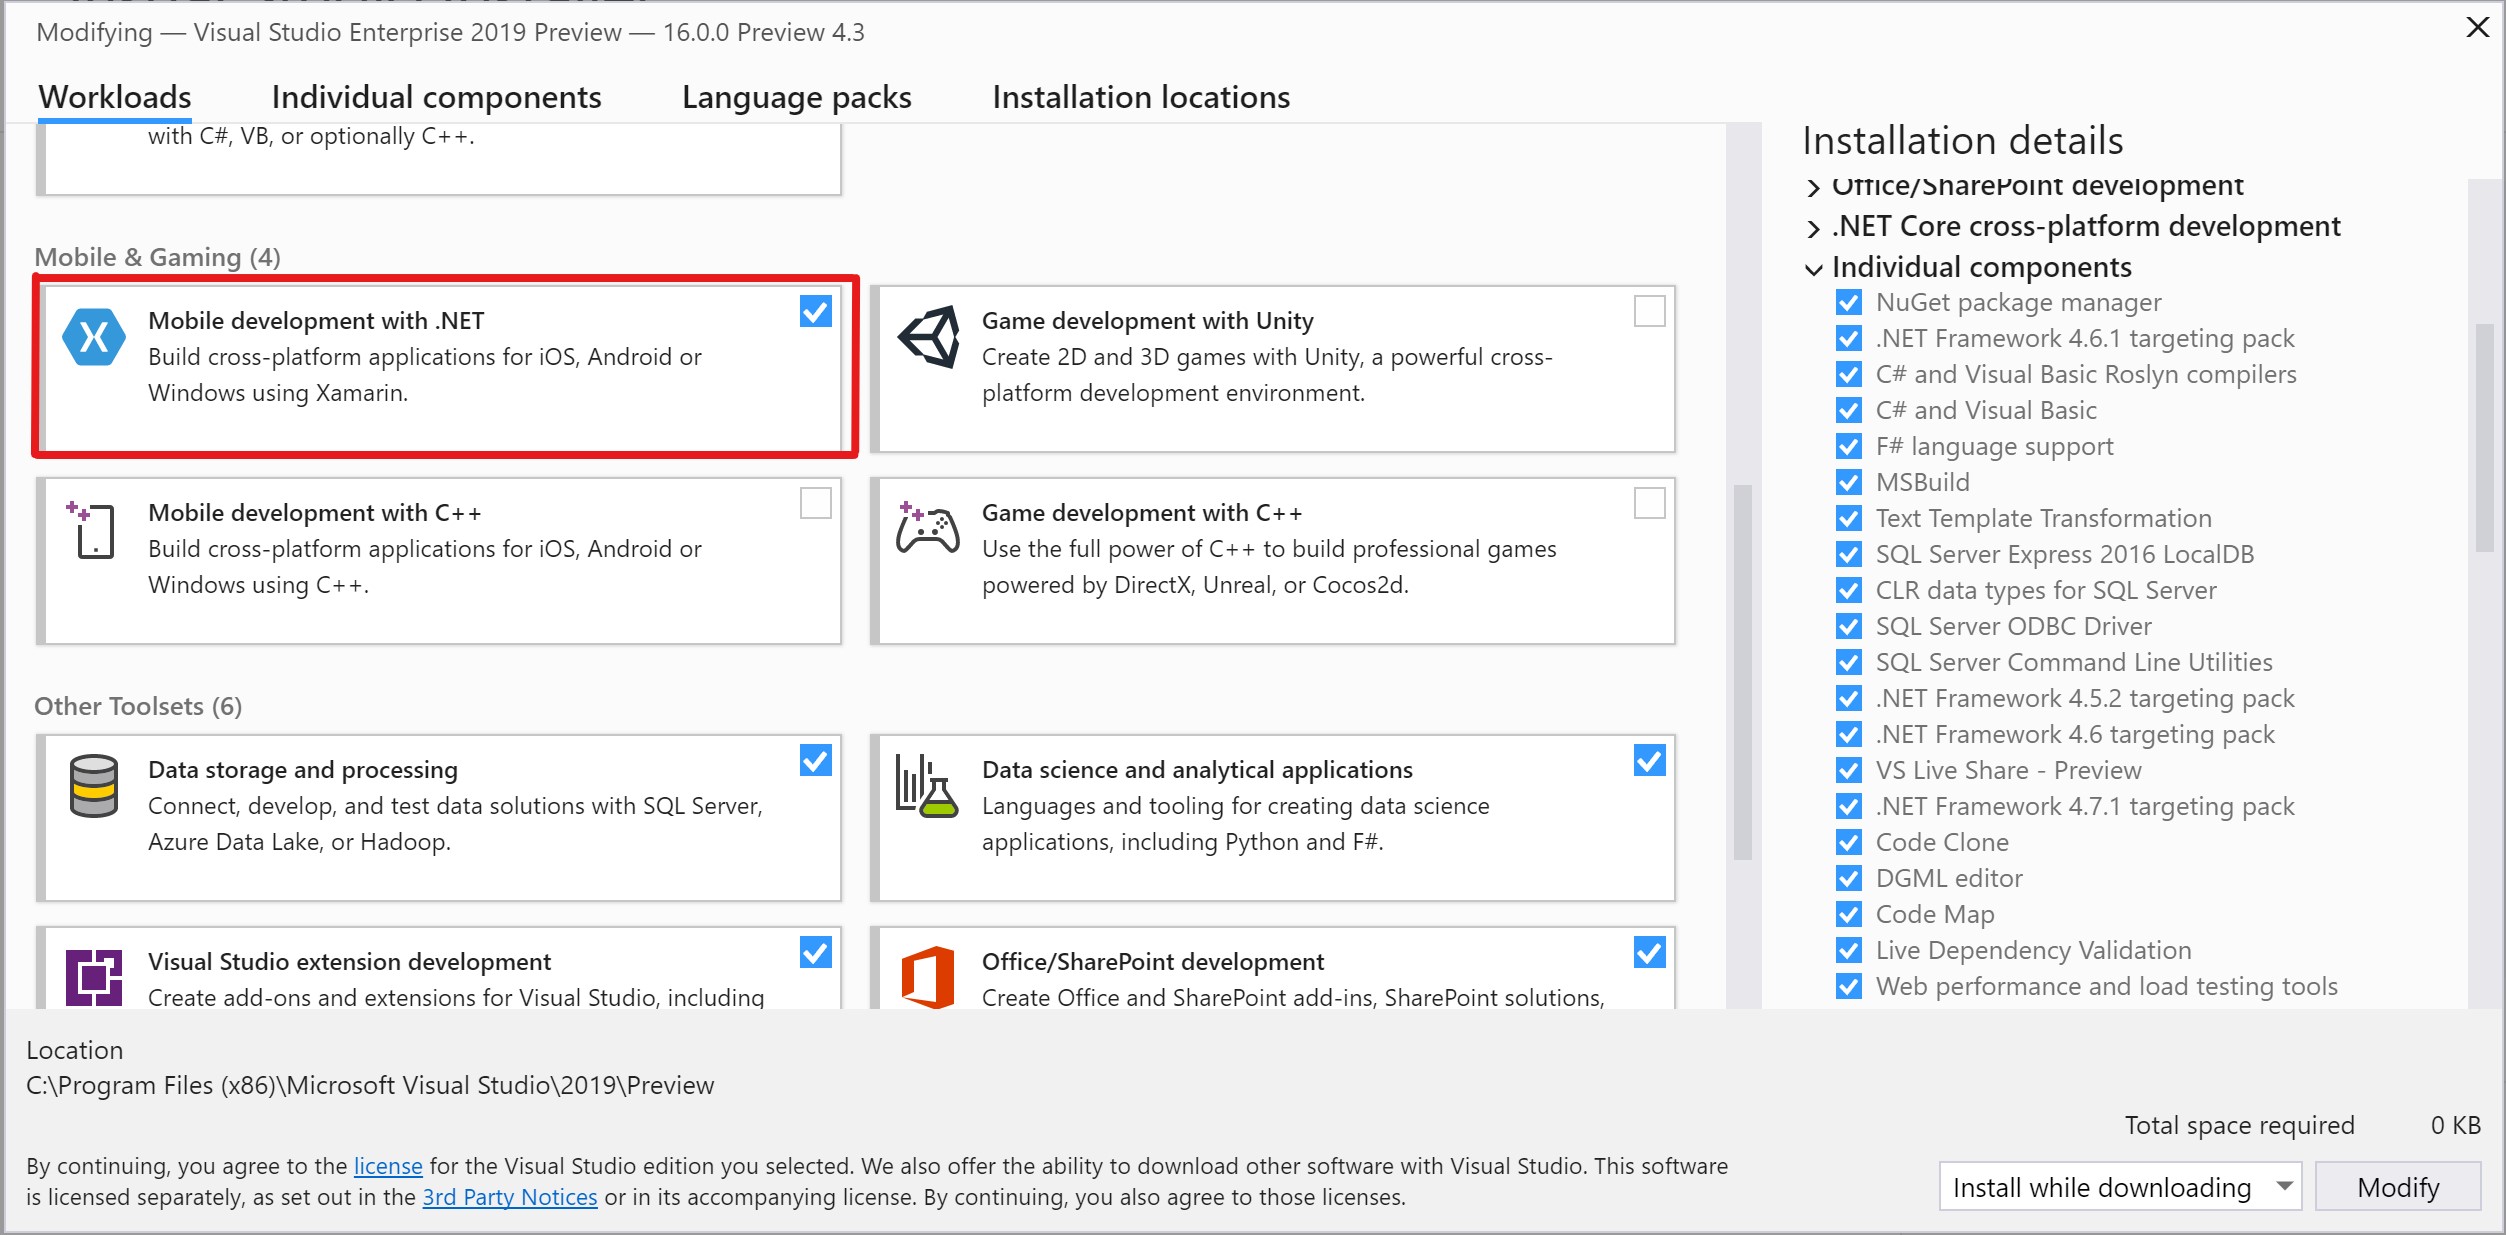Check Game development with C++ workload
Image resolution: width=2506 pixels, height=1235 pixels.
coord(1650,503)
